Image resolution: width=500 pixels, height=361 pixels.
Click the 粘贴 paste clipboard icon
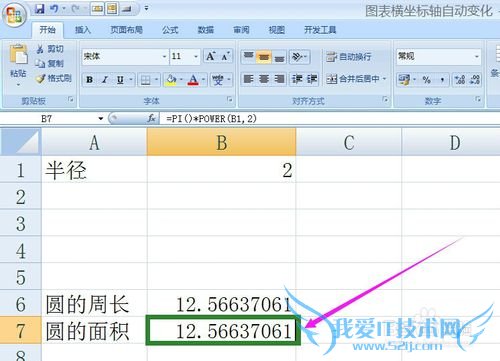18,54
